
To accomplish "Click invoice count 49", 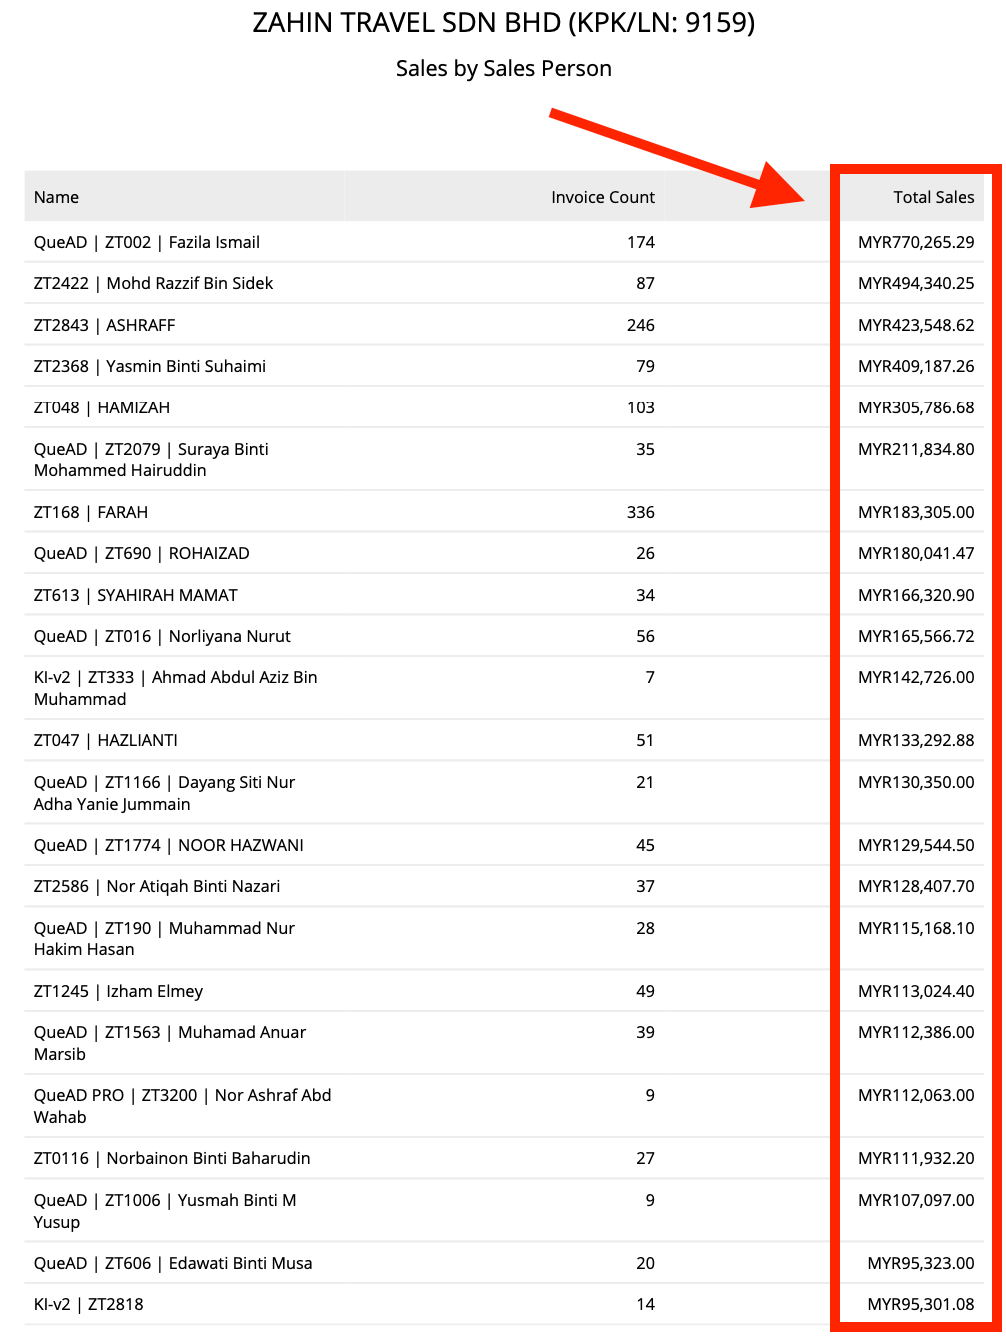I will click(646, 991).
